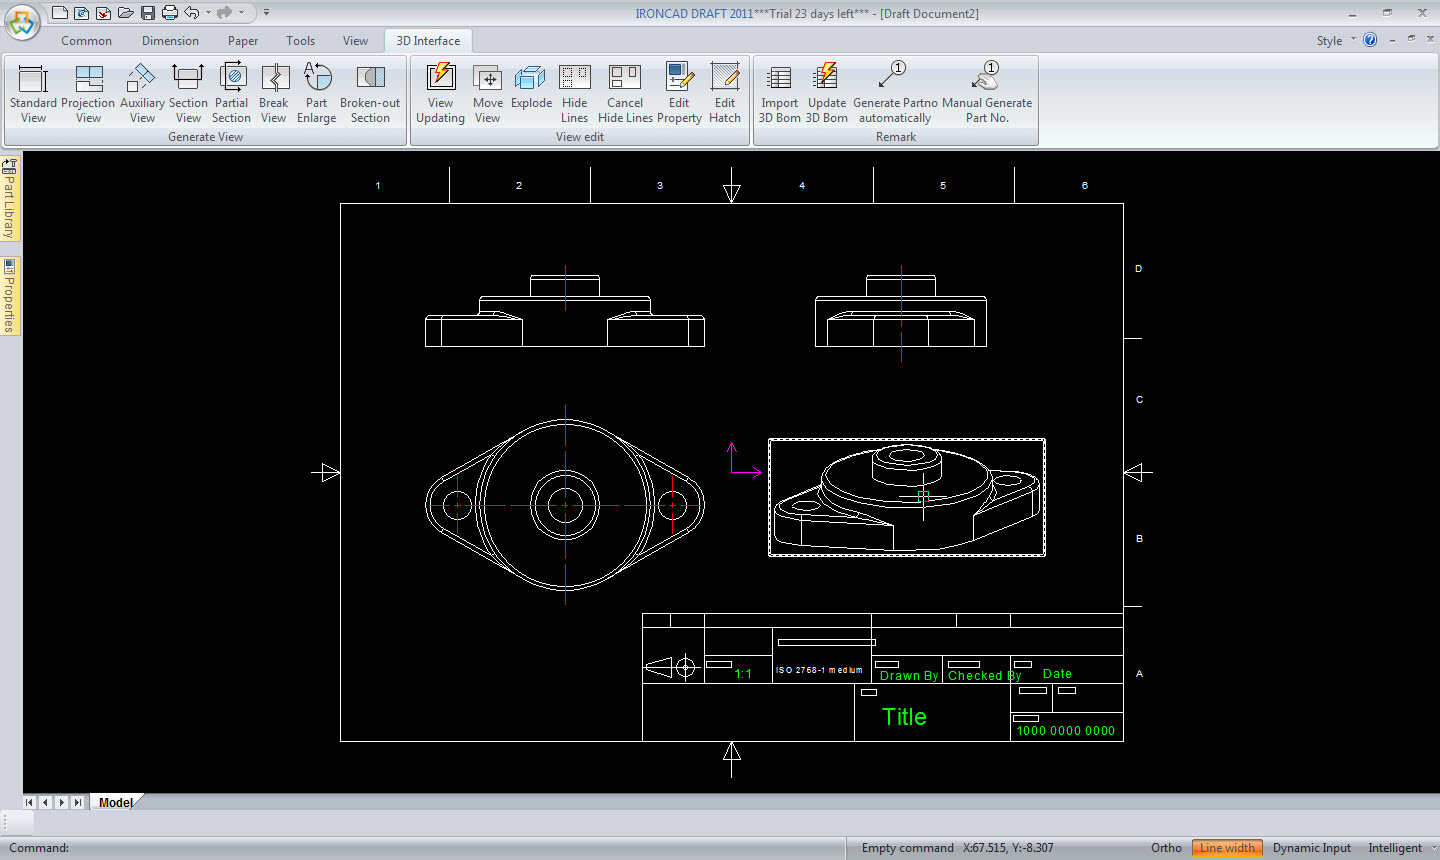This screenshot has width=1440, height=860.
Task: Go to the next sheet tab
Action: [x=61, y=802]
